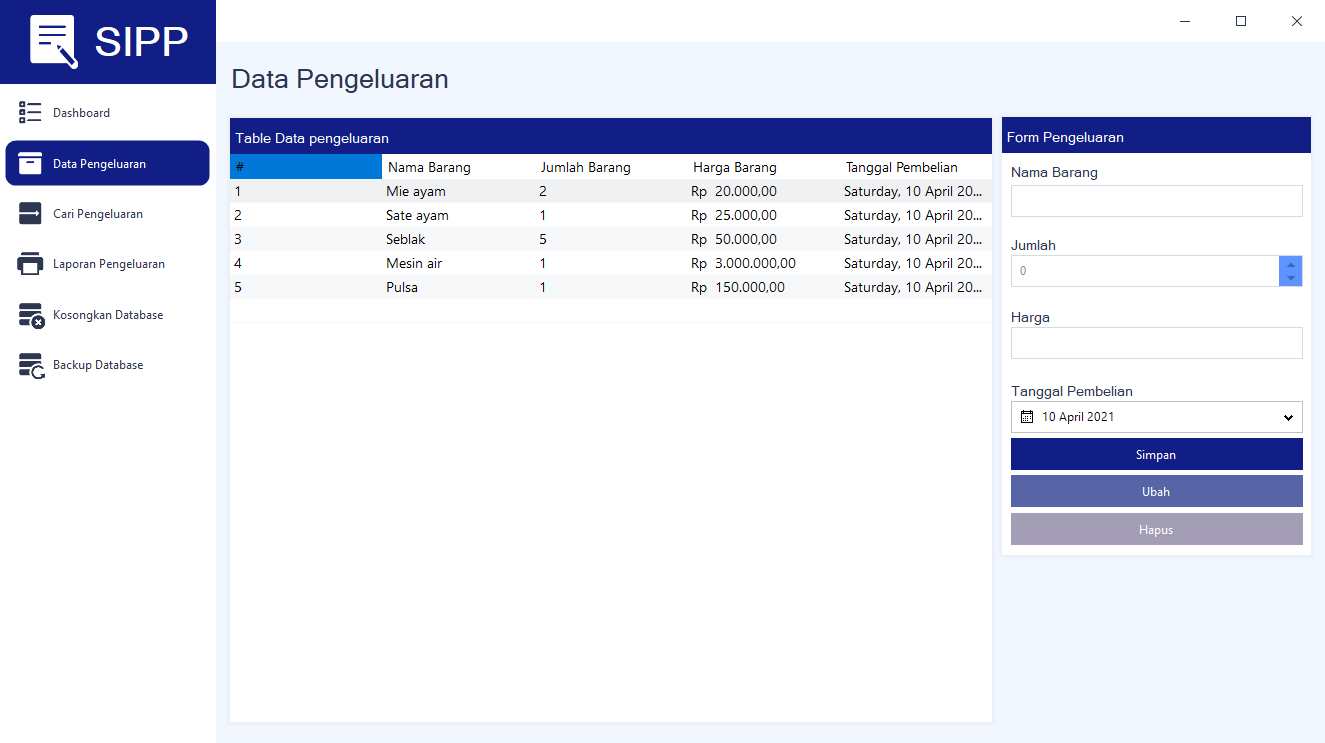Screen dimensions: 1325x743
Task: Click the Kosongkan Database icon
Action: 31,315
